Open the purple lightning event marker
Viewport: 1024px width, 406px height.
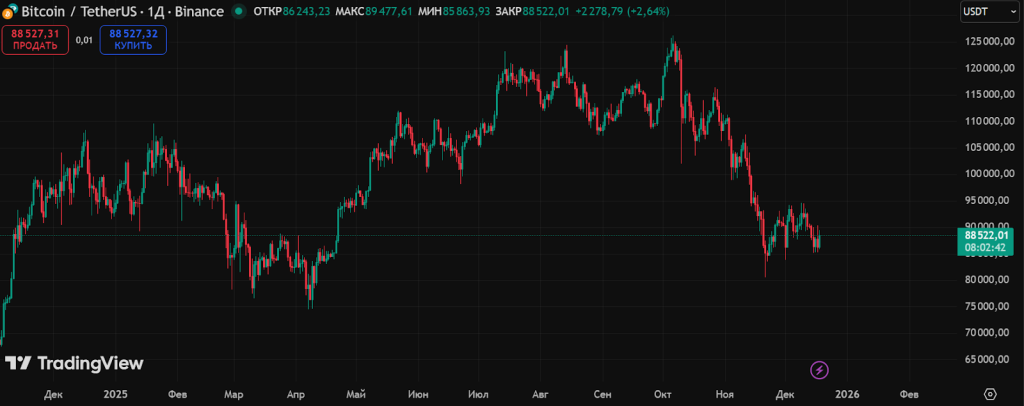(819, 370)
